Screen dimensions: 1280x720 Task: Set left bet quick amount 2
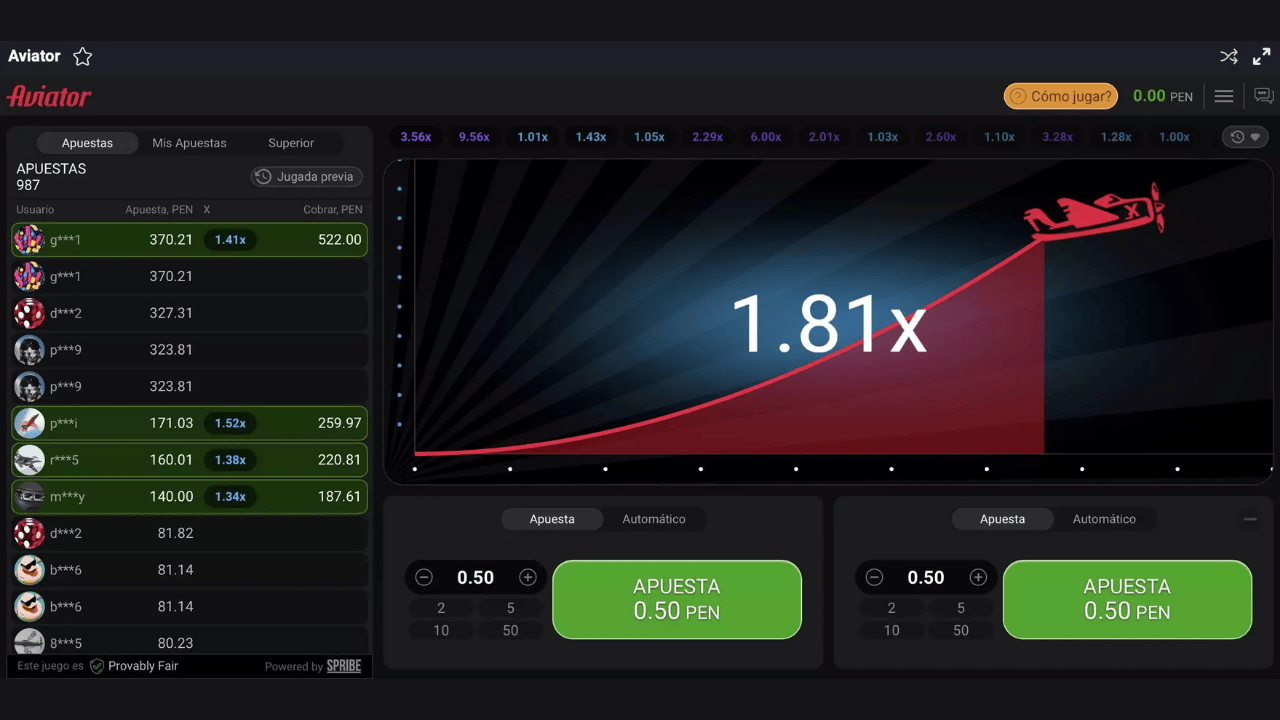point(441,608)
